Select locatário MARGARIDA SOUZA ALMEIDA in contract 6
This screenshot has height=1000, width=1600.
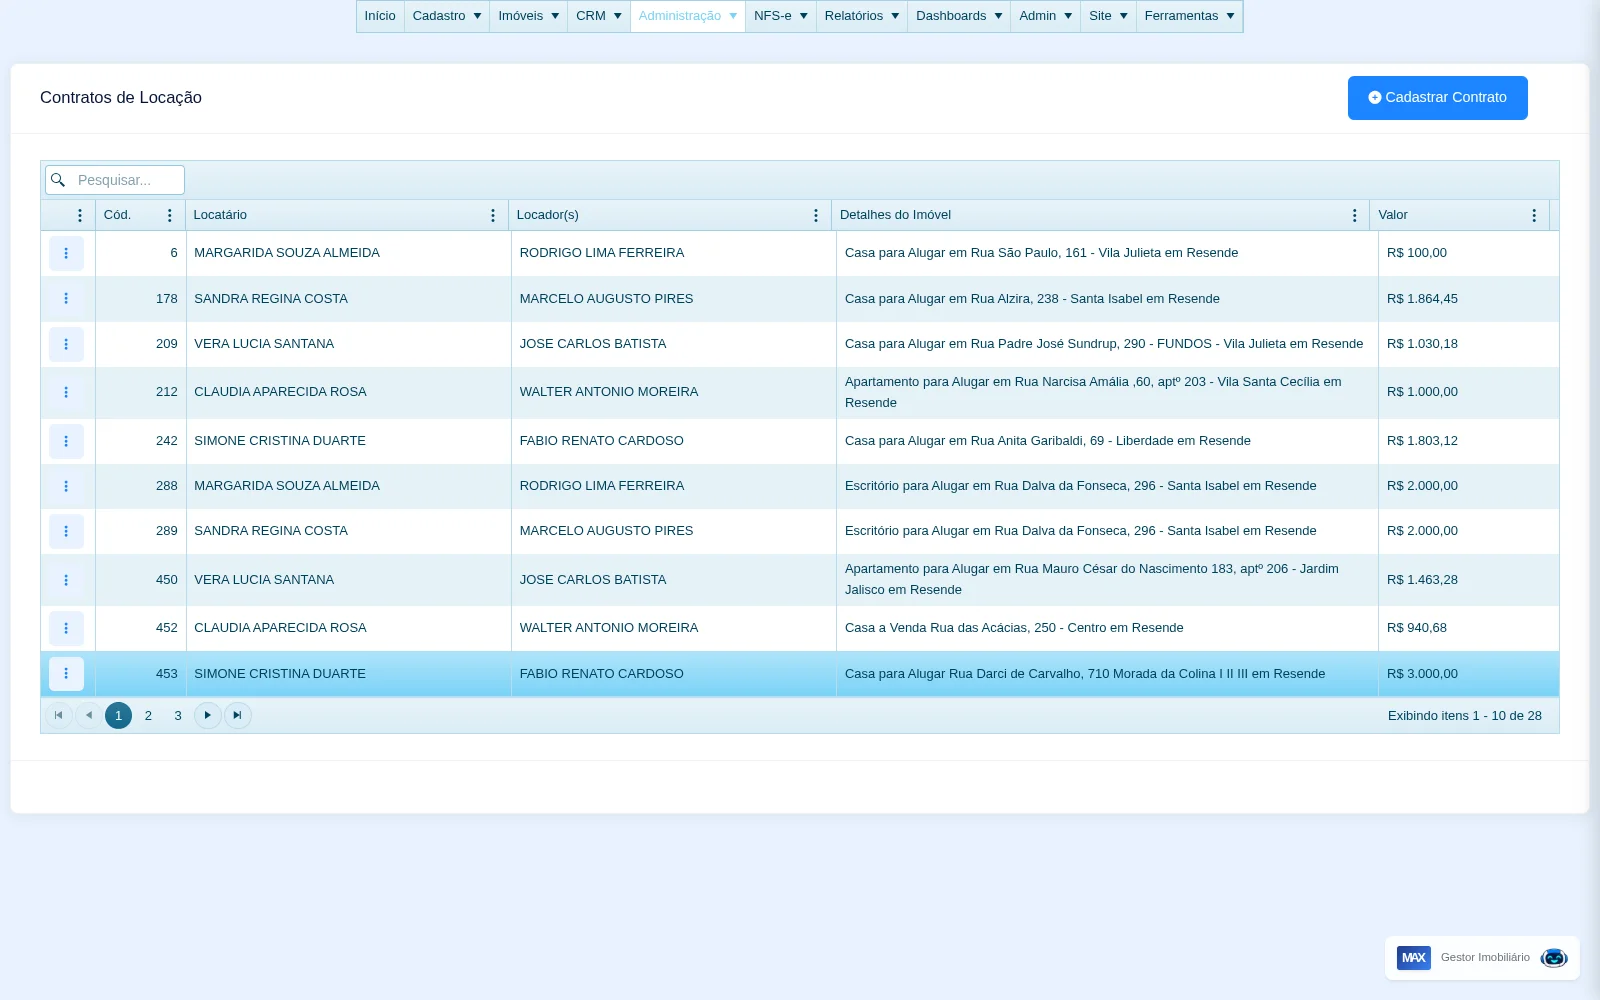point(287,253)
